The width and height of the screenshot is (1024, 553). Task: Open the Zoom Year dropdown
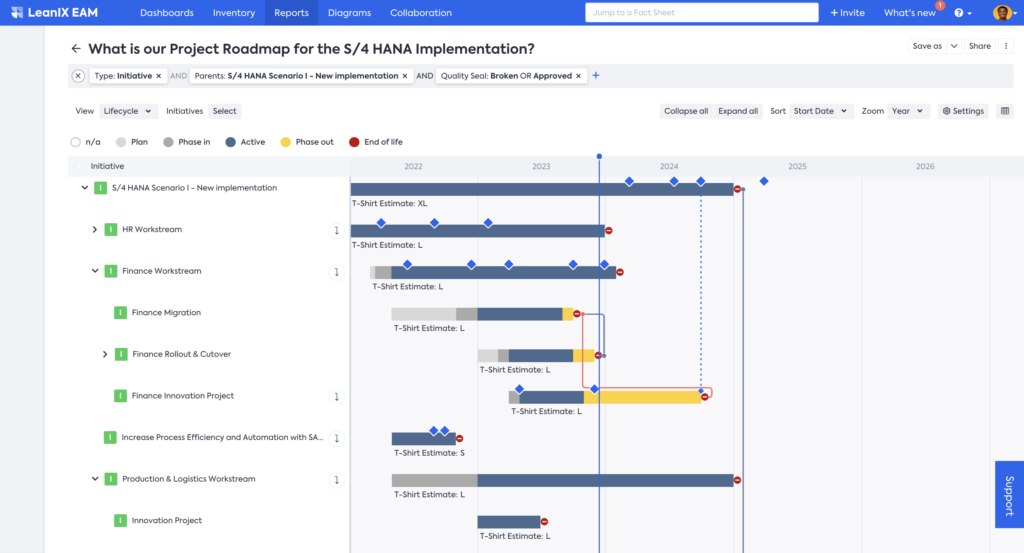click(908, 111)
